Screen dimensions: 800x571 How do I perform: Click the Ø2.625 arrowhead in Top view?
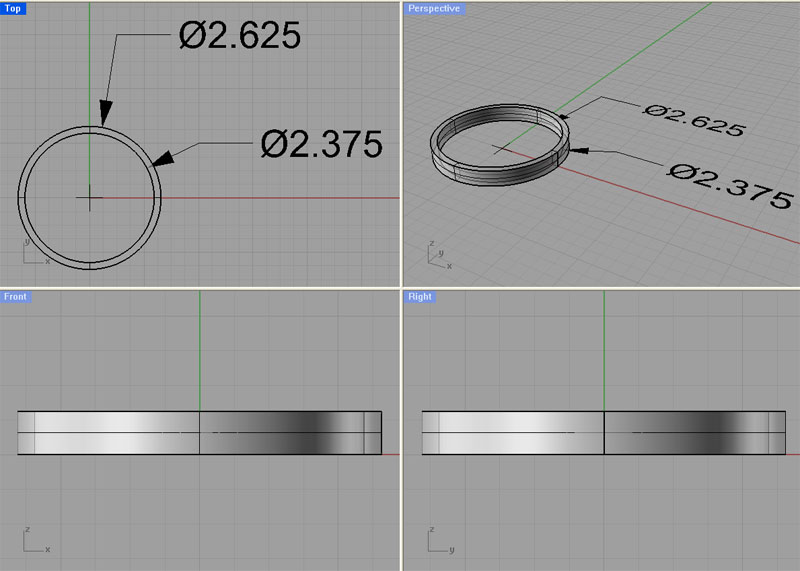(x=105, y=115)
